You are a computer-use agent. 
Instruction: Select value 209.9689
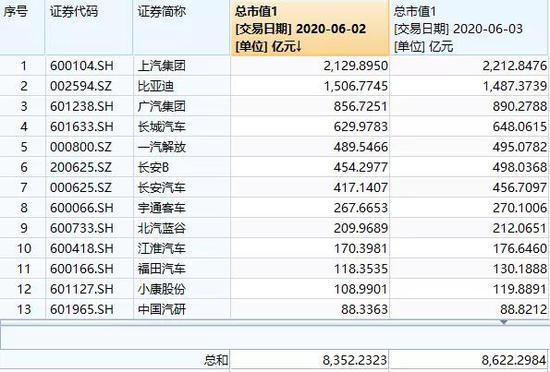click(361, 228)
